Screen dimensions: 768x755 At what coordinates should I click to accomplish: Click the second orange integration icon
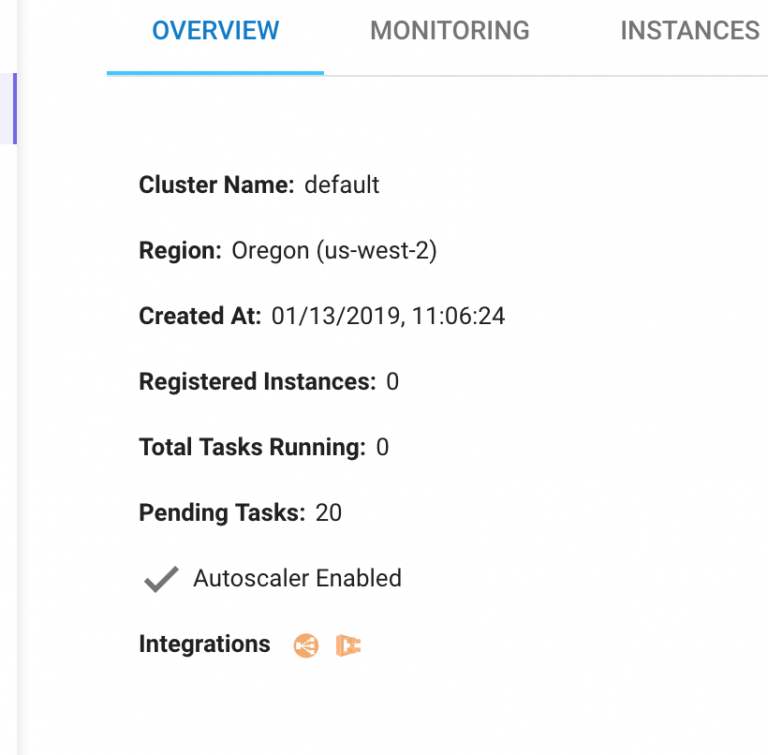click(x=348, y=646)
